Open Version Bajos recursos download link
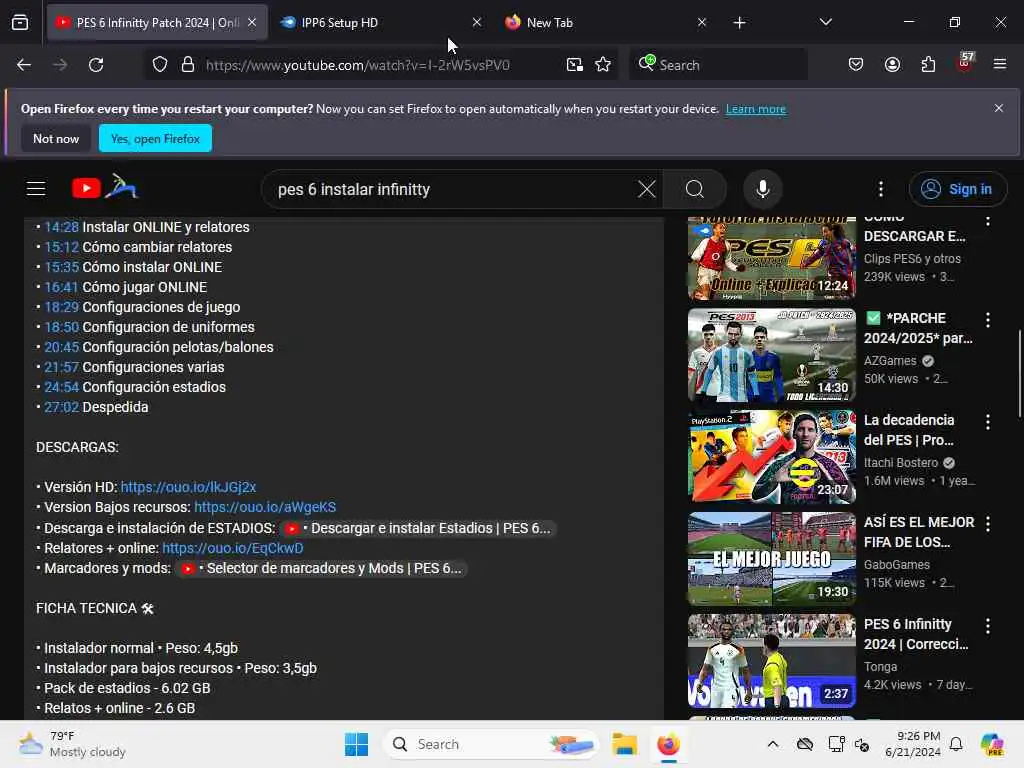Image resolution: width=1024 pixels, height=768 pixels. 265,507
